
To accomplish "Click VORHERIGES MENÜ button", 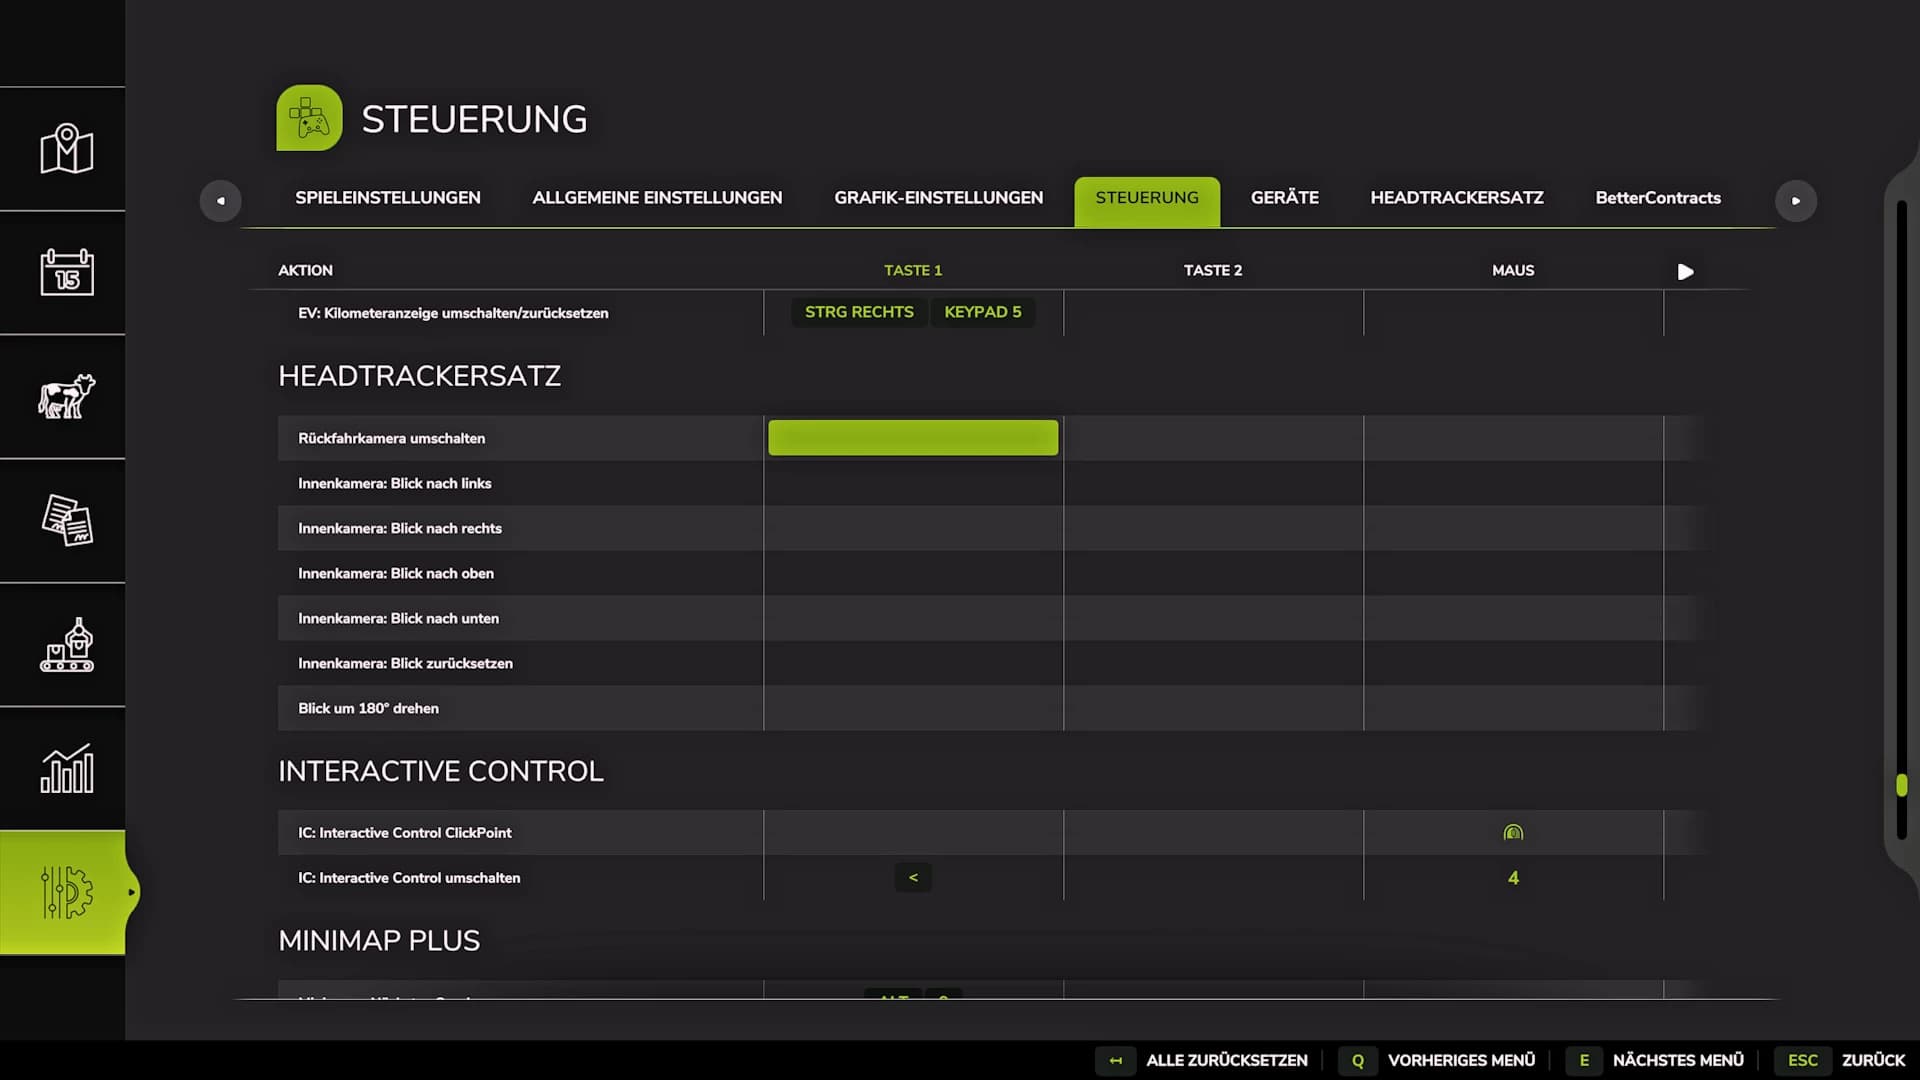I will click(1437, 1060).
